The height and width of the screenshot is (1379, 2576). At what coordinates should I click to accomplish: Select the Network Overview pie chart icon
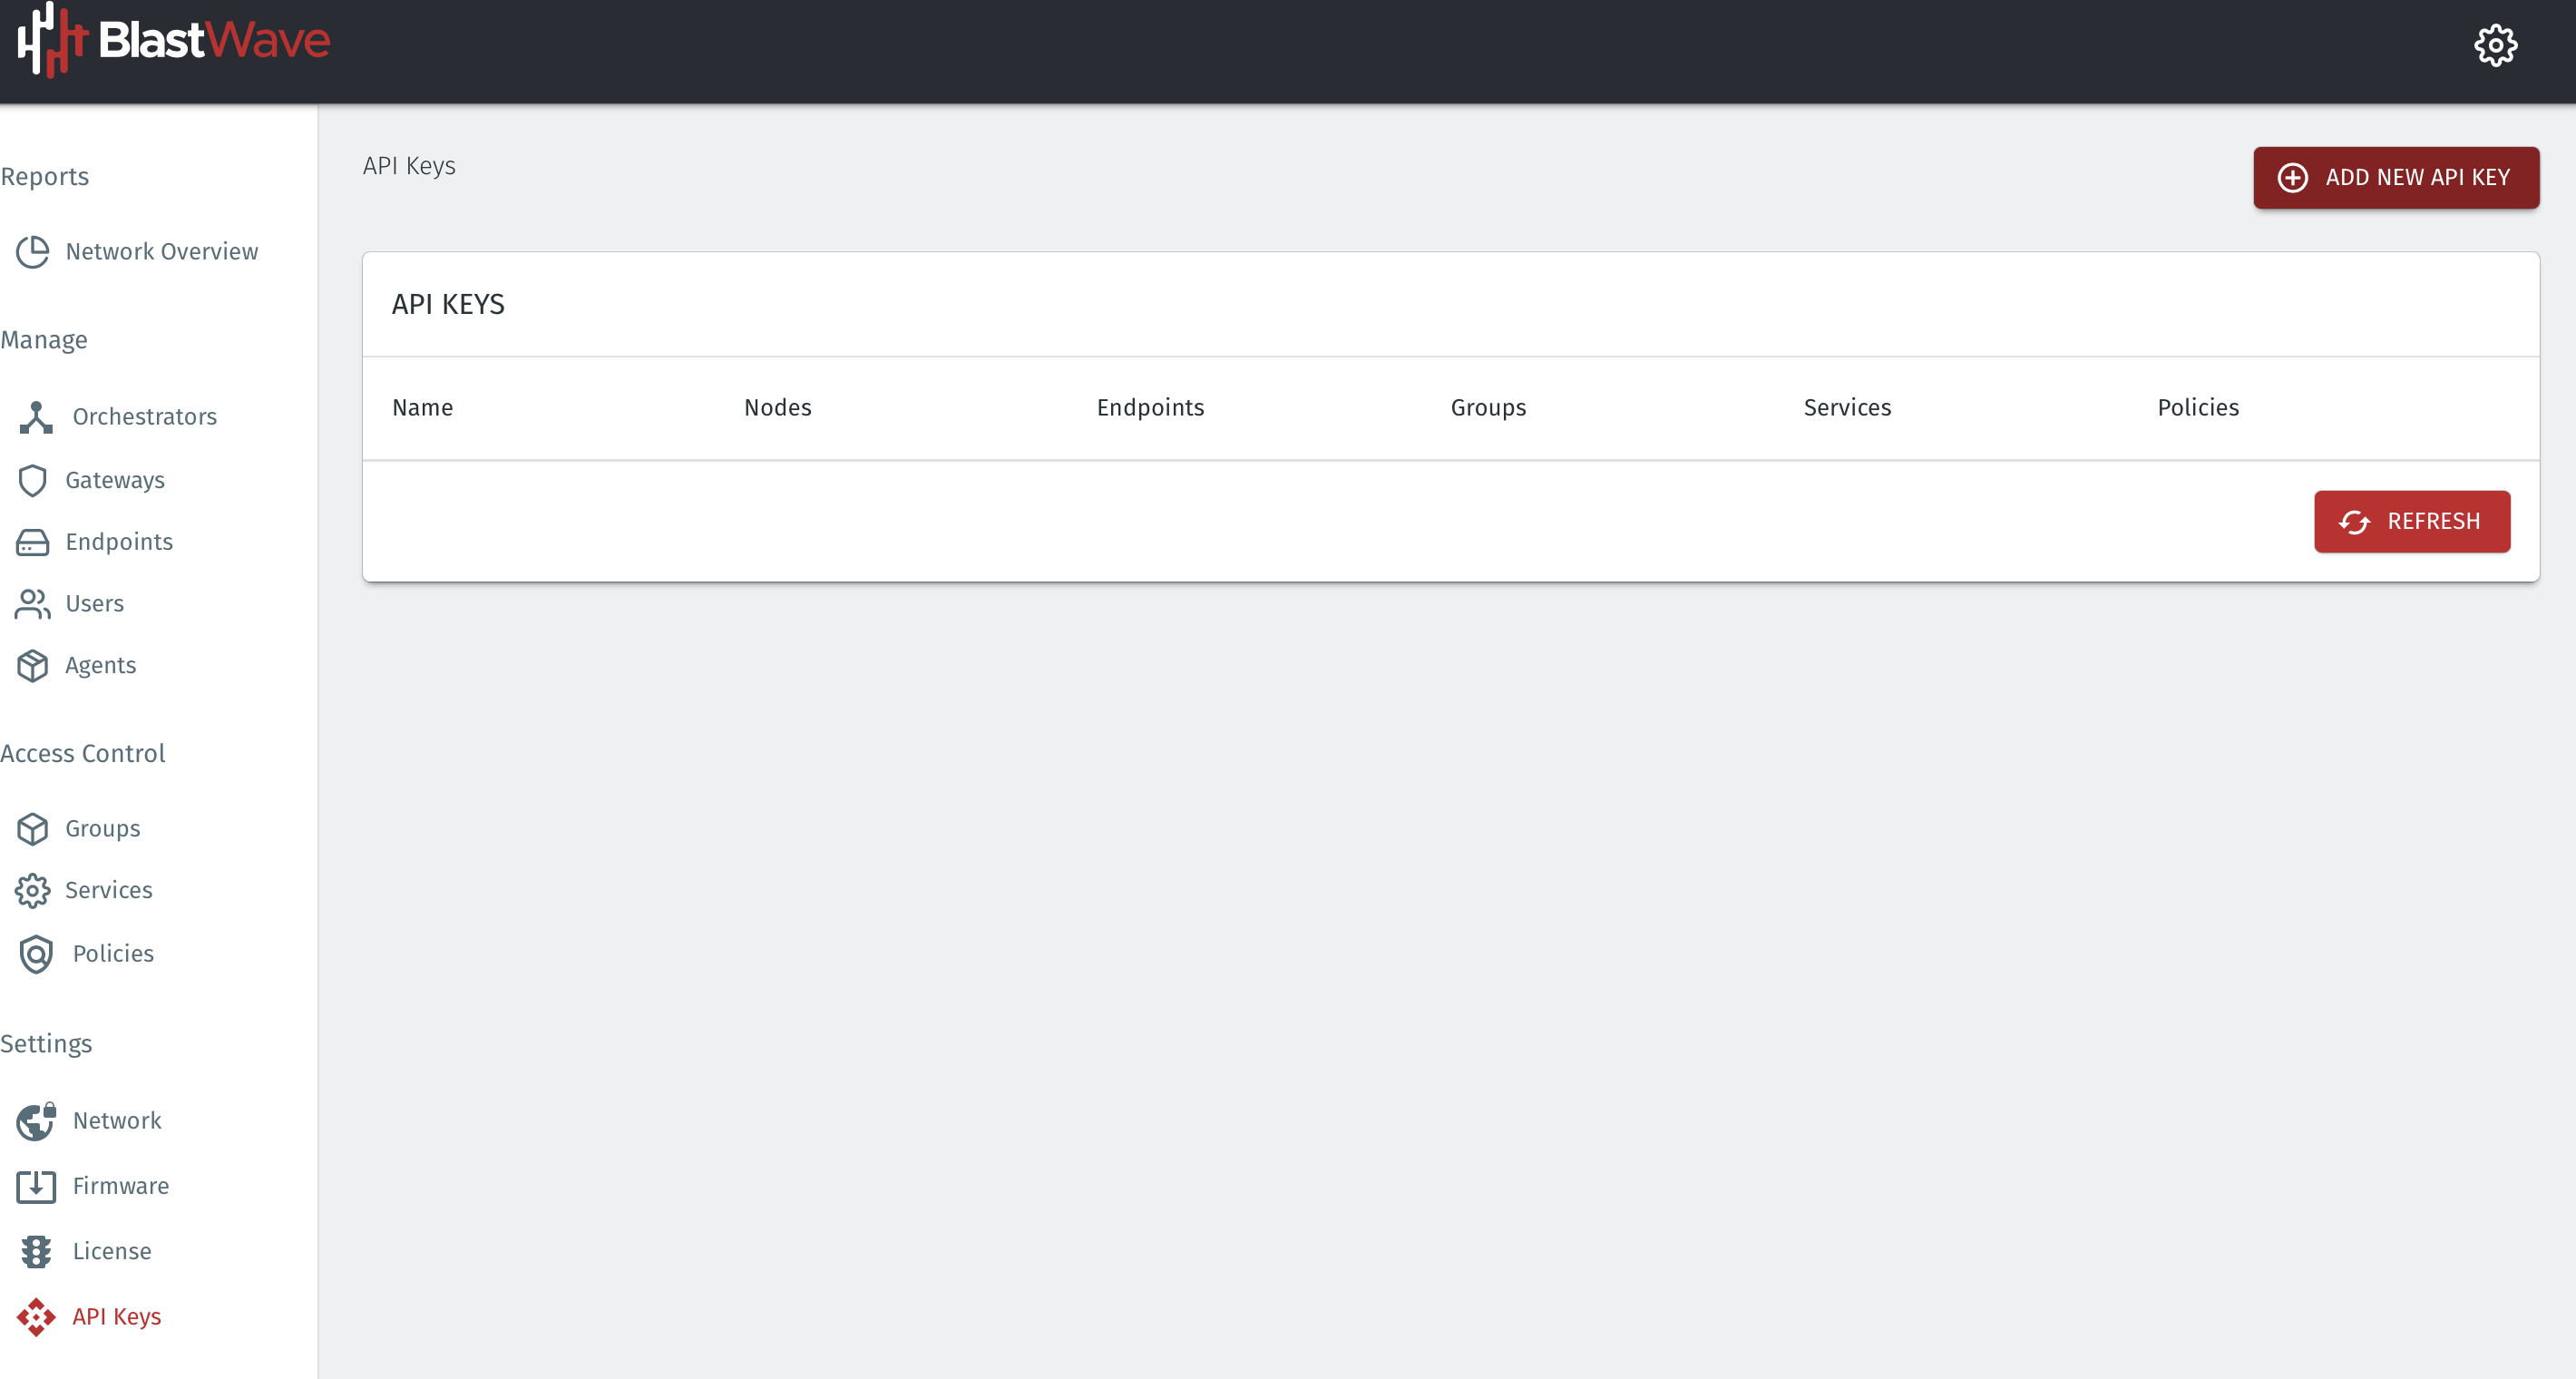coord(33,252)
